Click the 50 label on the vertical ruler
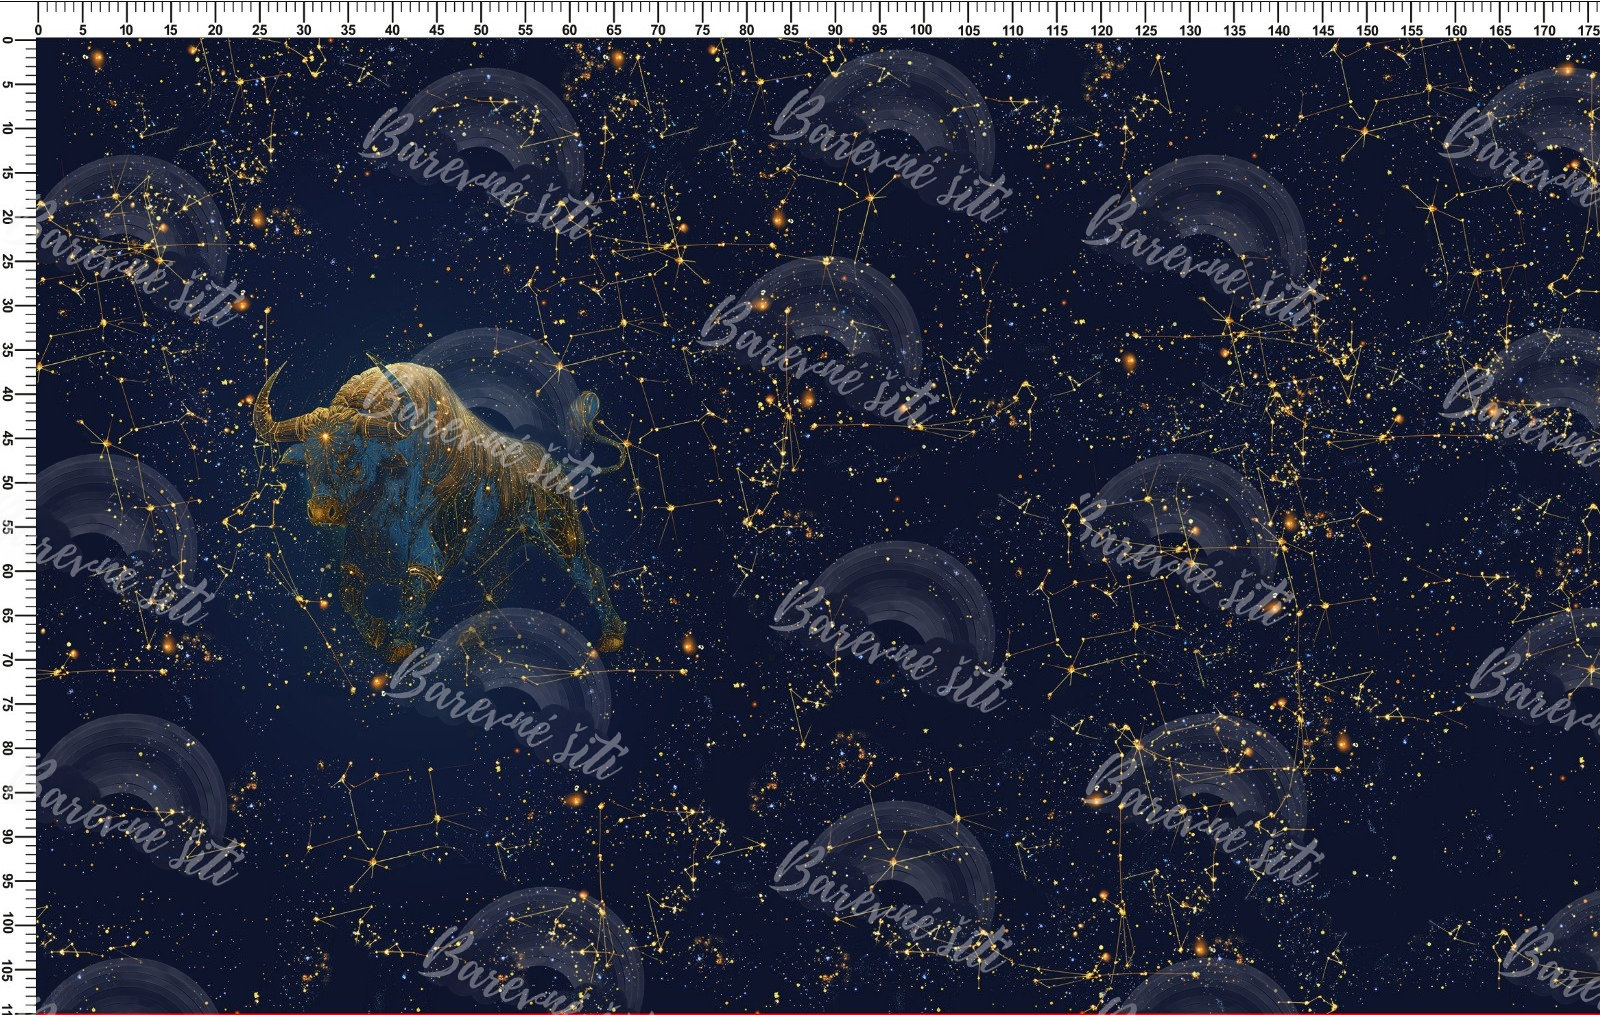The height and width of the screenshot is (1015, 1600). [x=8, y=482]
